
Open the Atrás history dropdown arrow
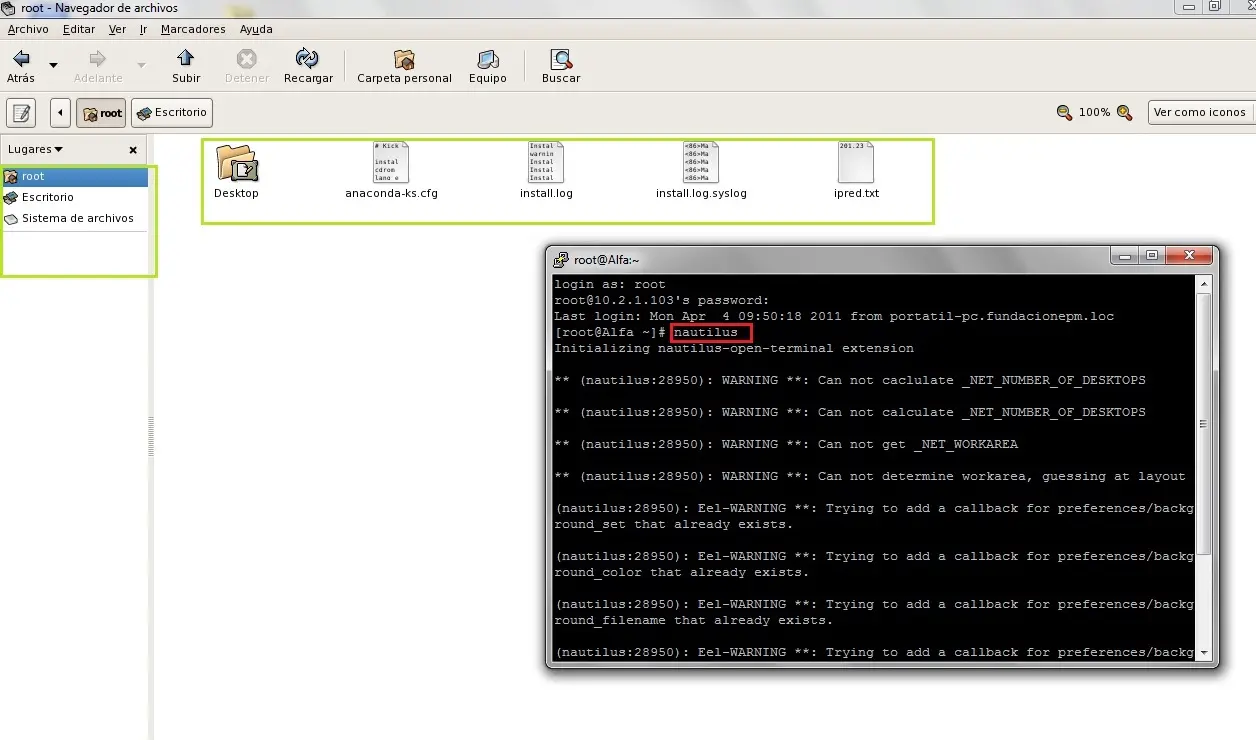[54, 66]
